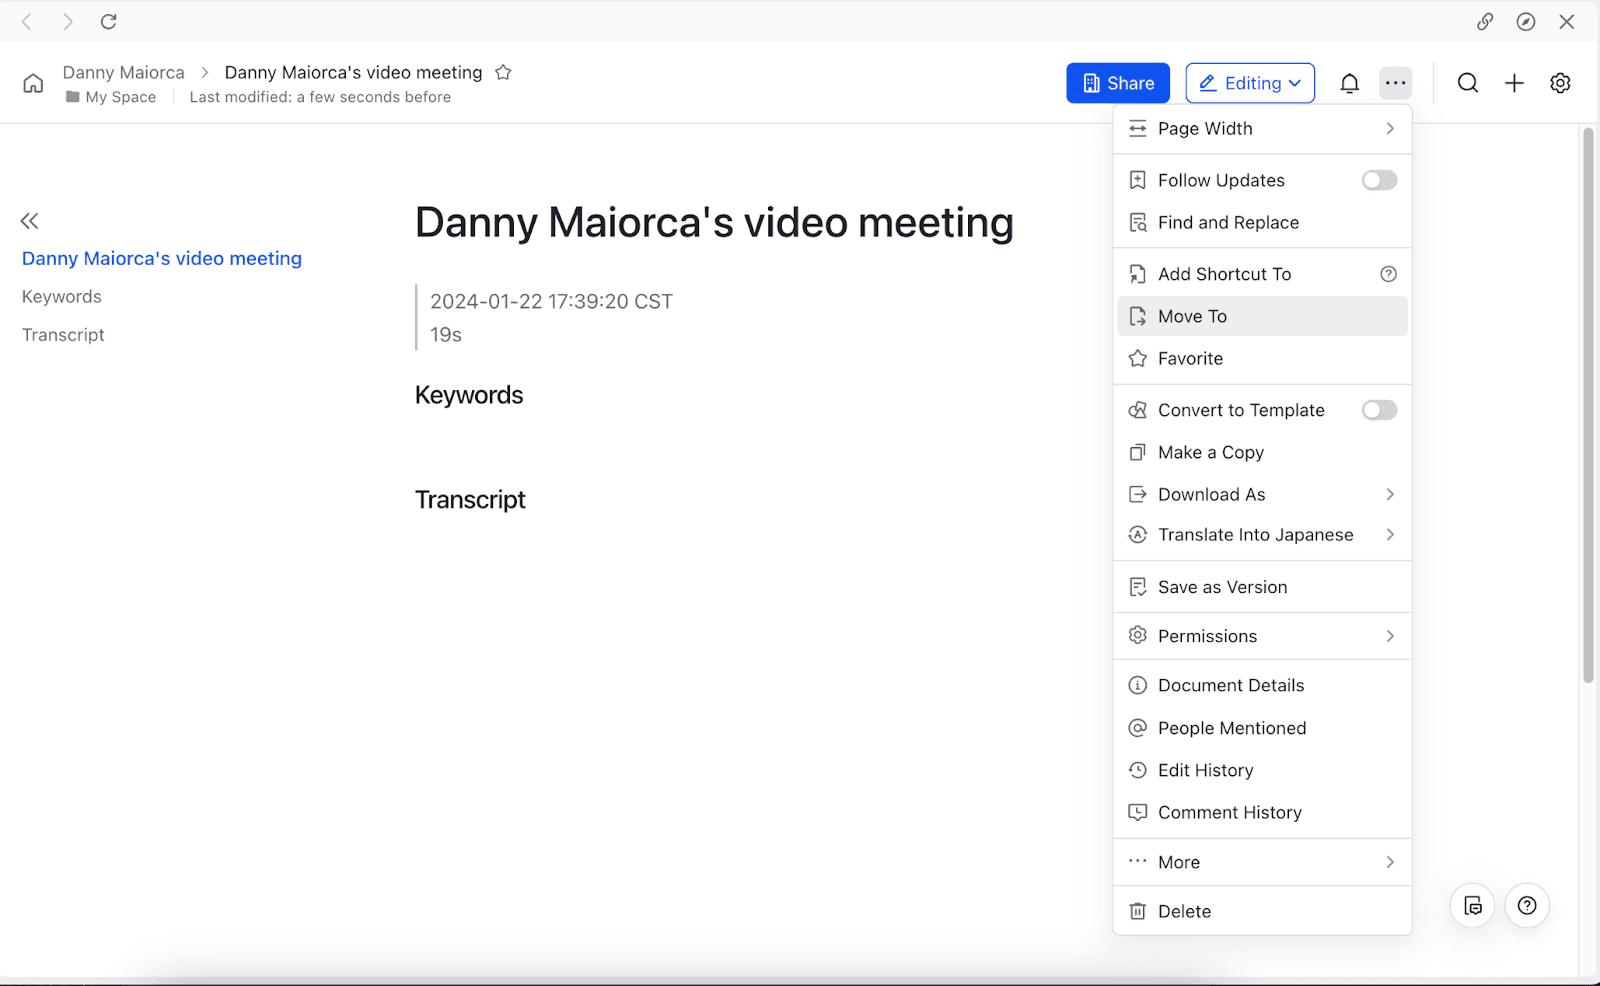Create new with plus icon
This screenshot has width=1600, height=986.
[1514, 83]
